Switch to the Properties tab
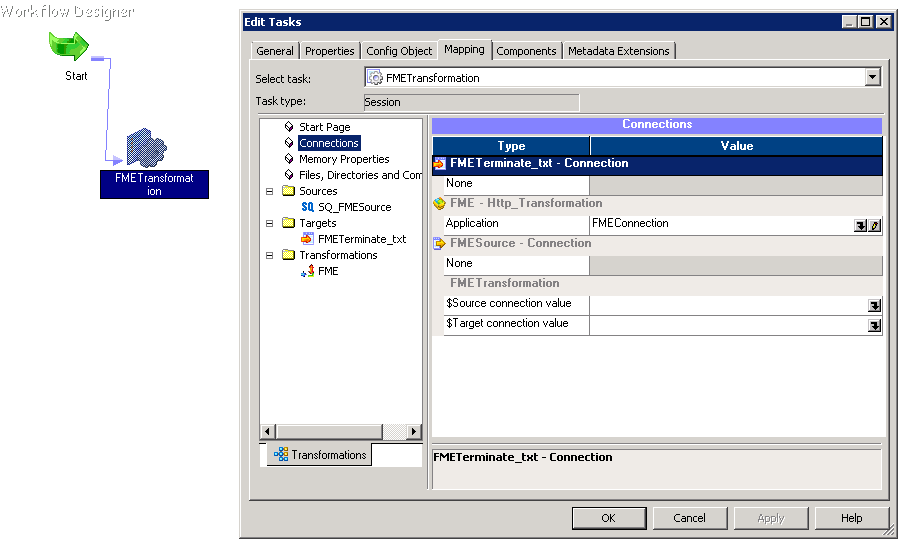This screenshot has height=546, width=913. click(x=330, y=51)
